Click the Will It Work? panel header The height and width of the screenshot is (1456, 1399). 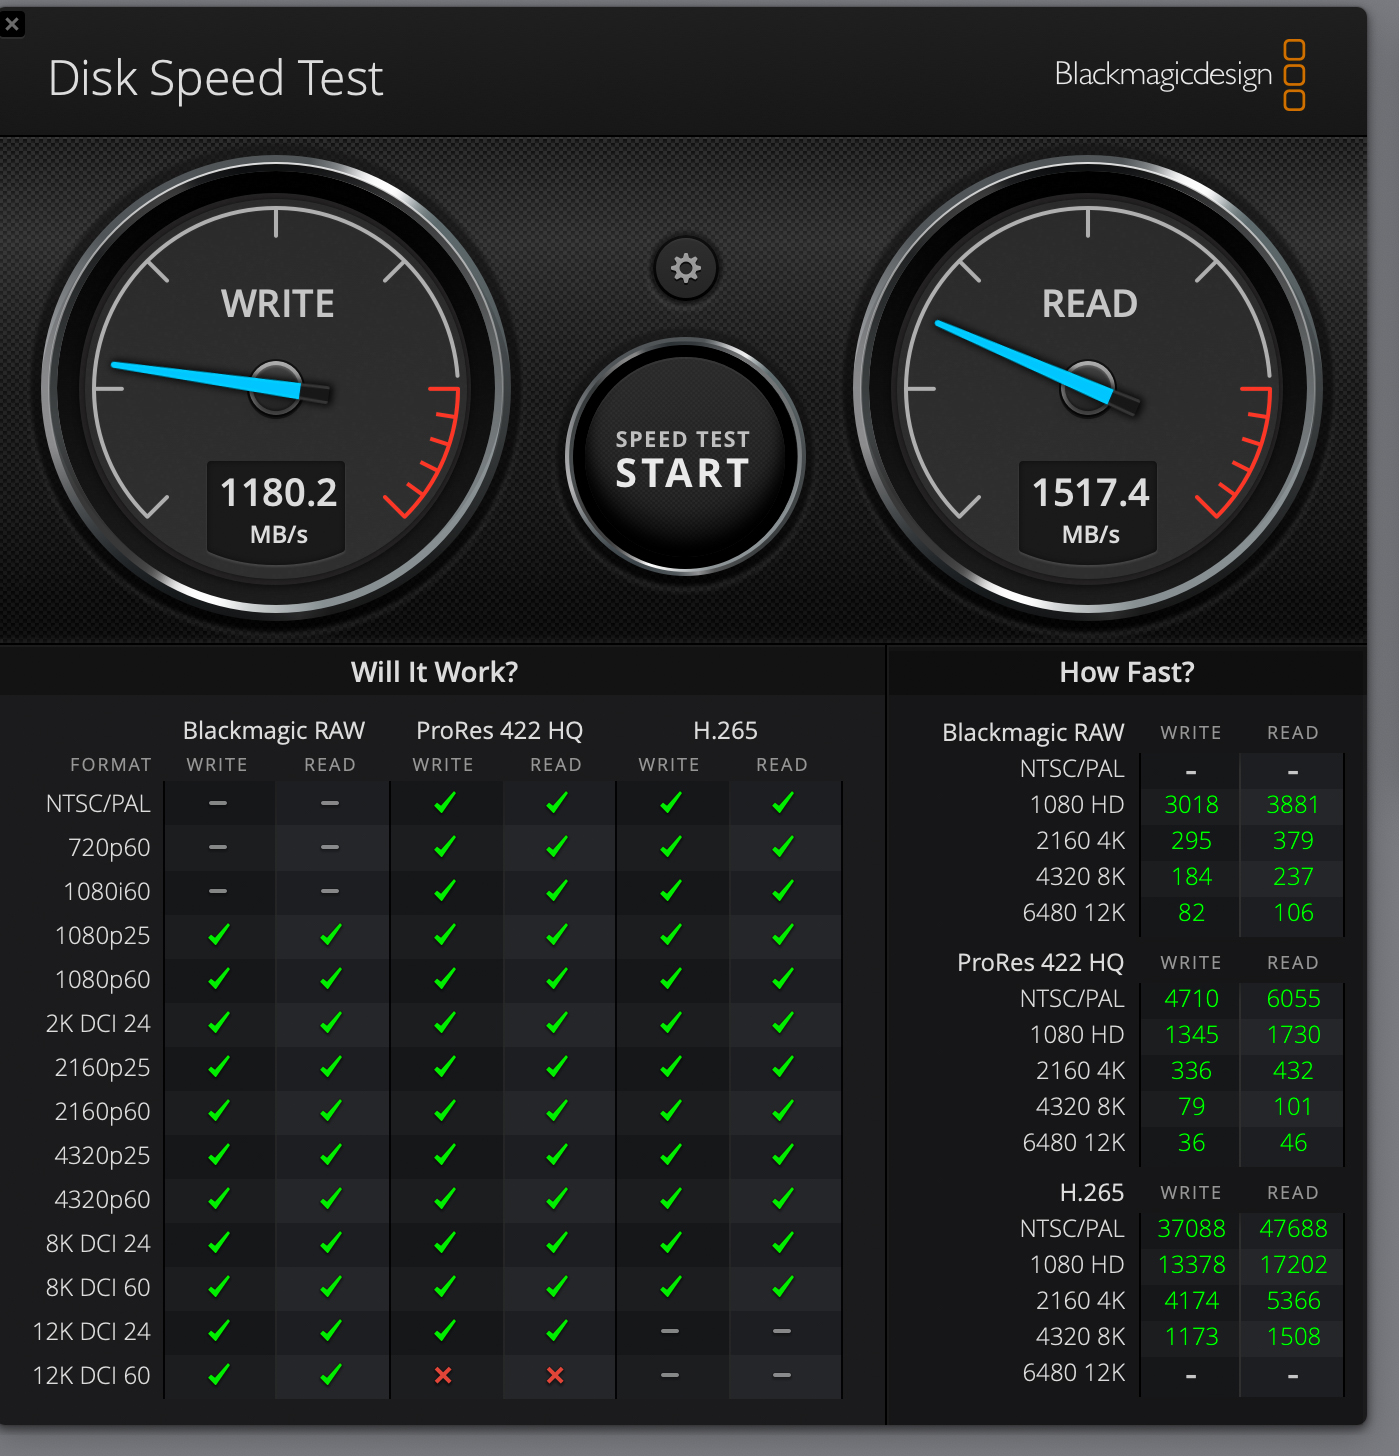point(434,672)
